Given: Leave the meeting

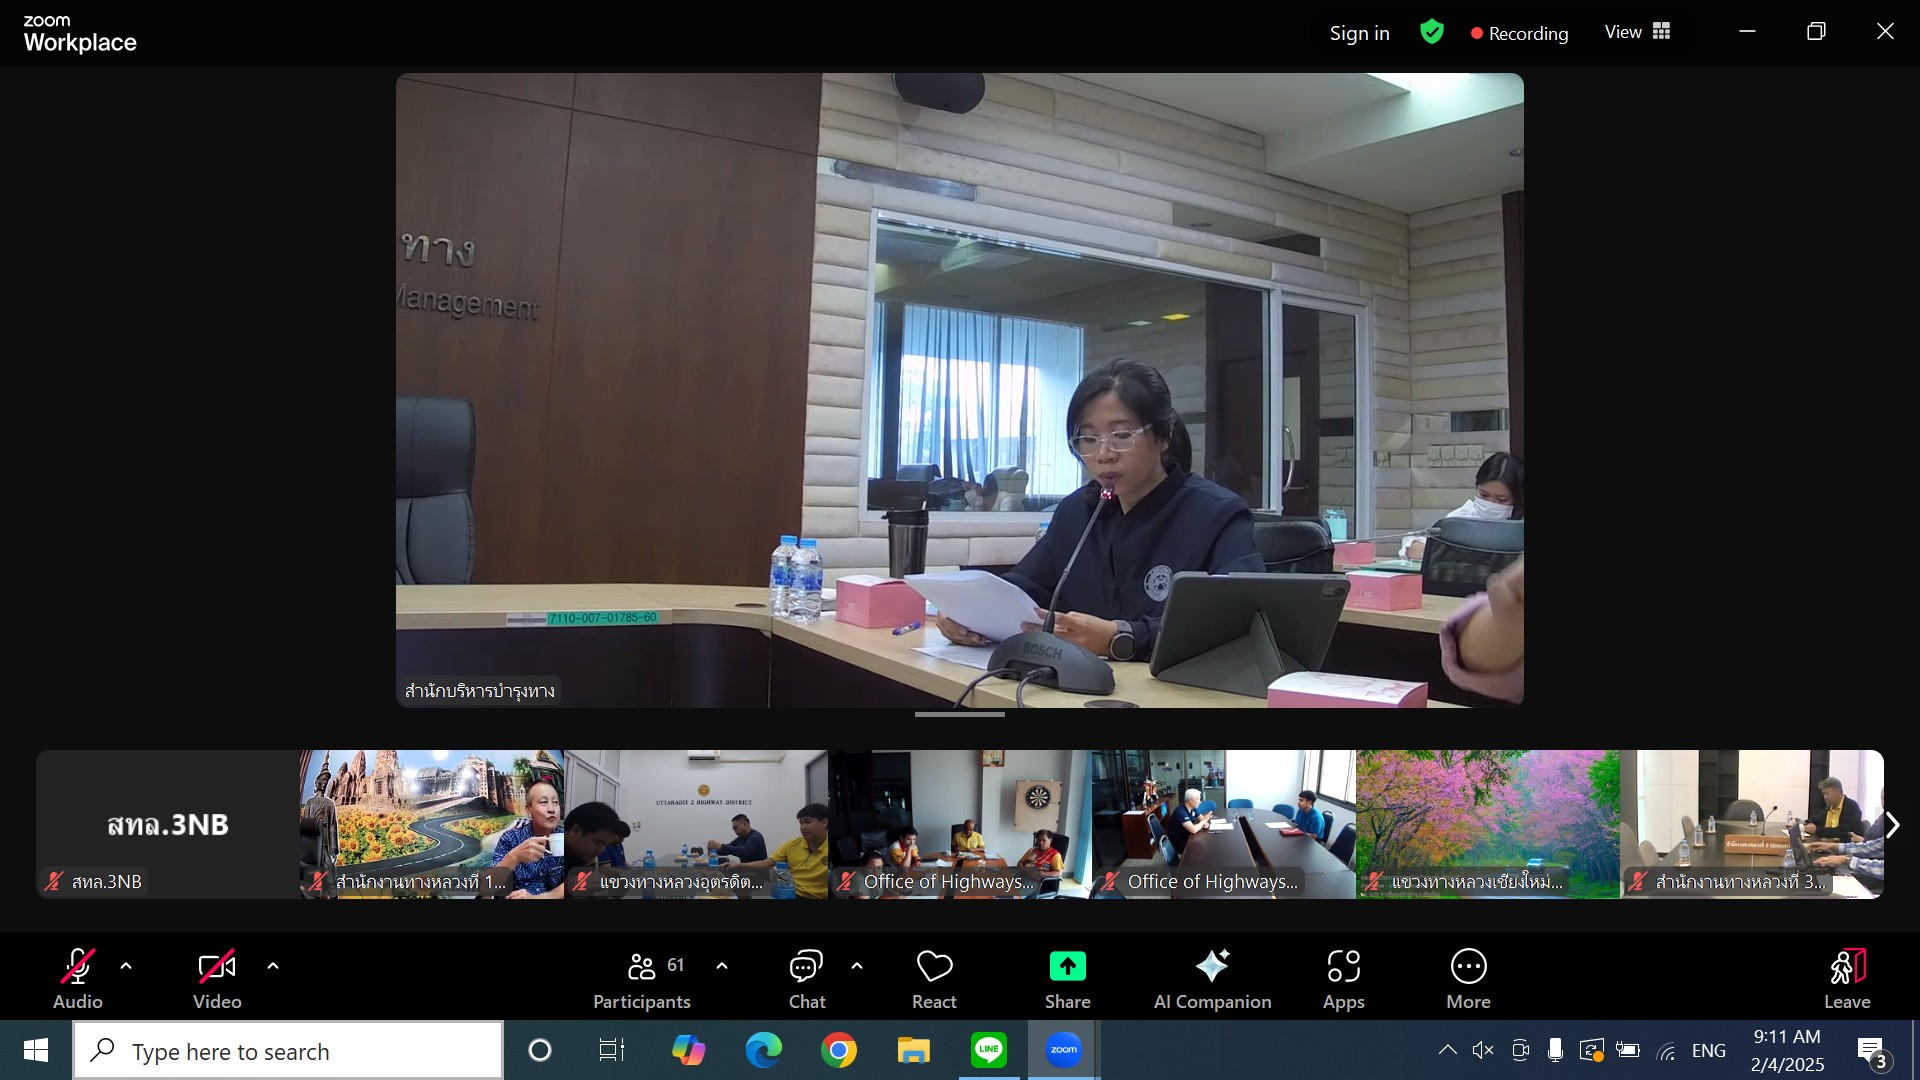Looking at the screenshot, I should 1846,979.
